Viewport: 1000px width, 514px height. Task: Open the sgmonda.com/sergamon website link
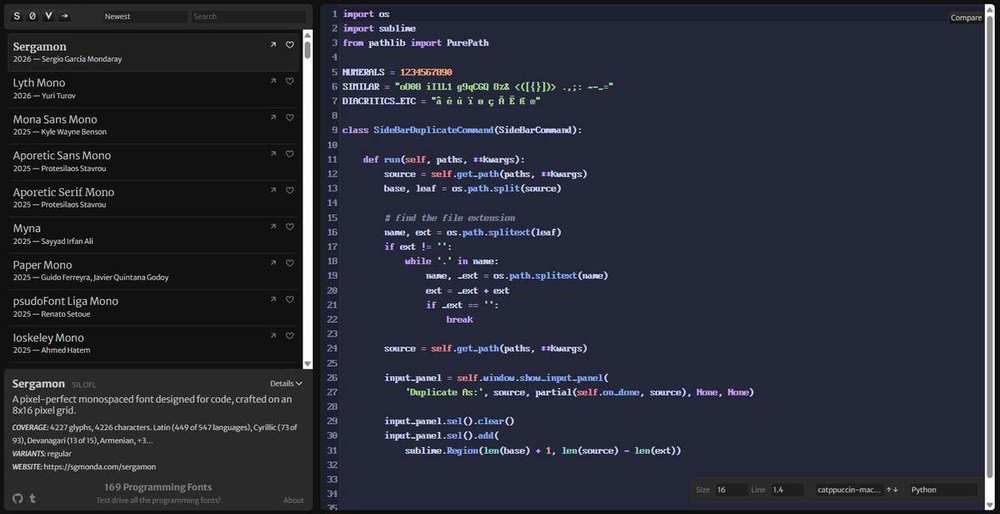(100, 467)
